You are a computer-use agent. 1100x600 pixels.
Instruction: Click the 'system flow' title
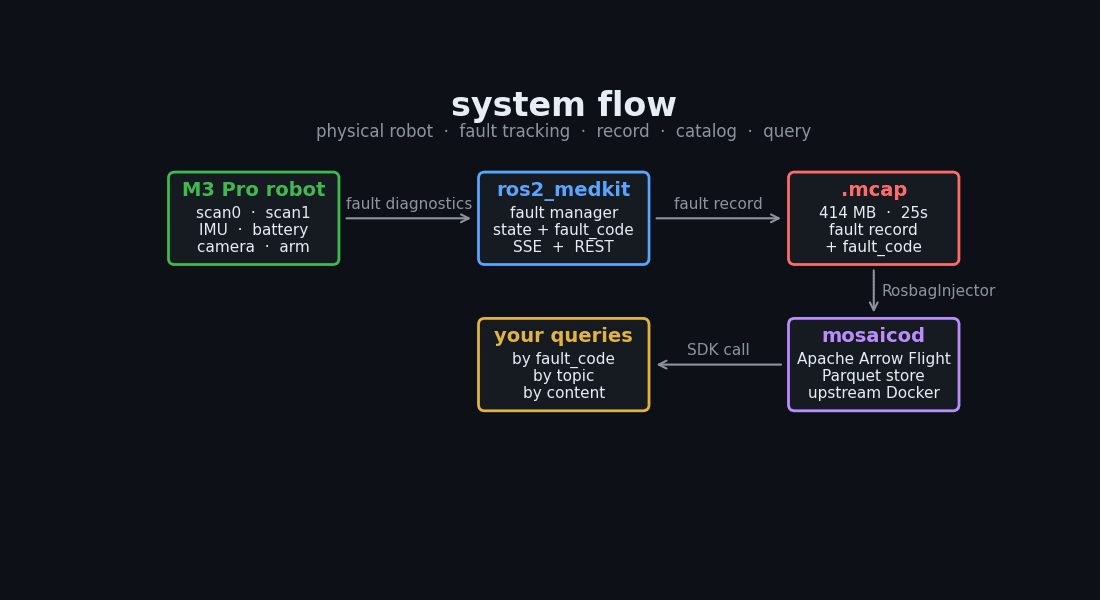(563, 105)
